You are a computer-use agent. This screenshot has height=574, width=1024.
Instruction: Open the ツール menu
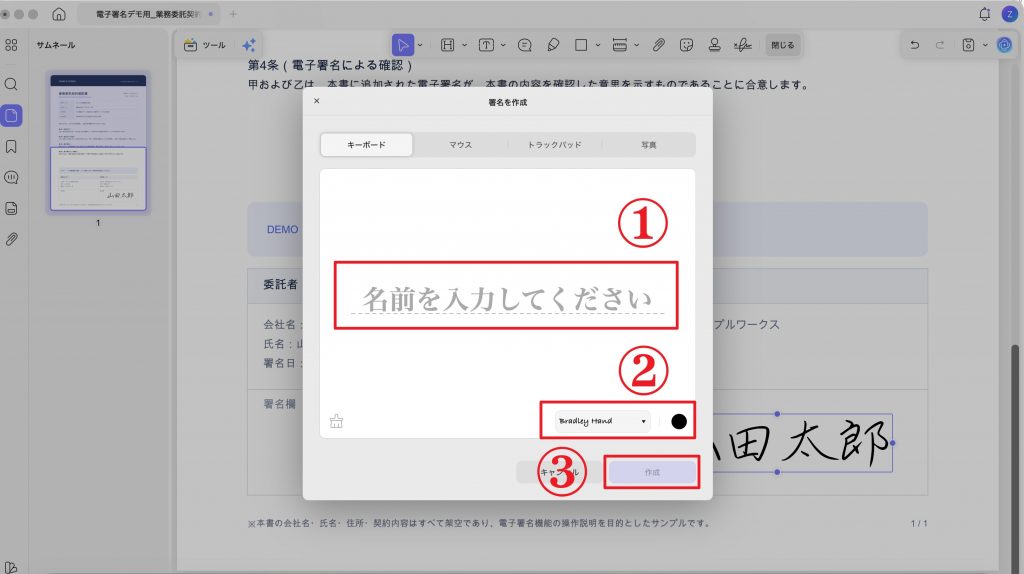point(205,45)
